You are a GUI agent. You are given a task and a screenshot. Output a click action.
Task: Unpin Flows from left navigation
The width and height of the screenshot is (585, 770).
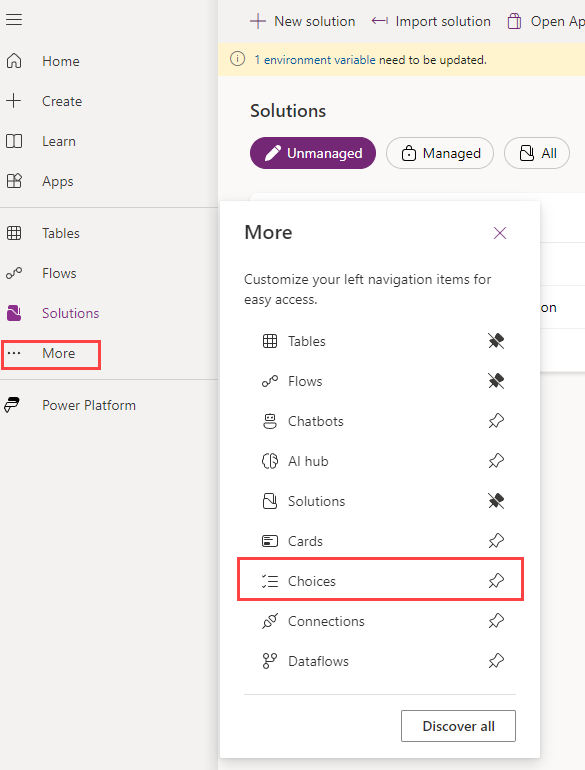pyautogui.click(x=496, y=381)
